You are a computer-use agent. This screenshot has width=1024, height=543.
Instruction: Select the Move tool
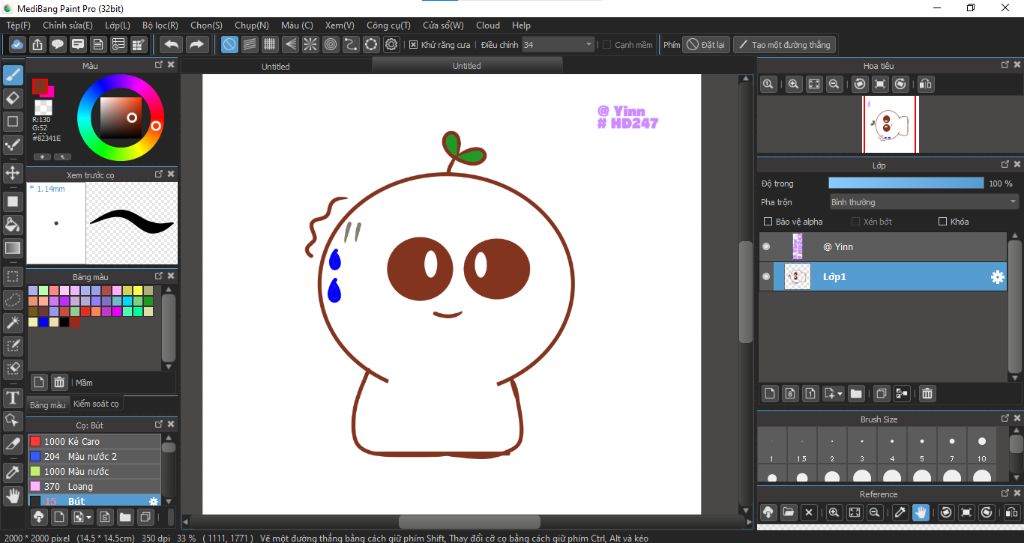click(x=13, y=173)
